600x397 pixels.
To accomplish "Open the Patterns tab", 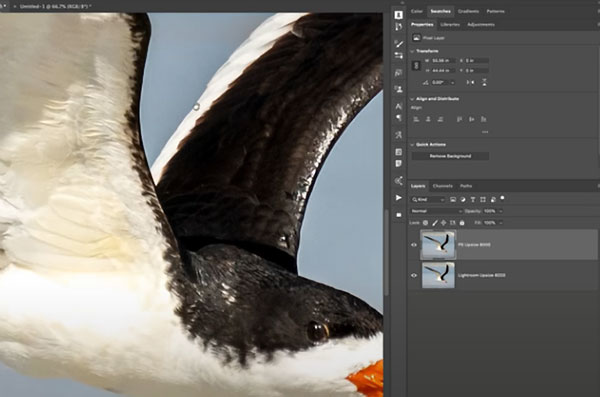I will coord(496,11).
